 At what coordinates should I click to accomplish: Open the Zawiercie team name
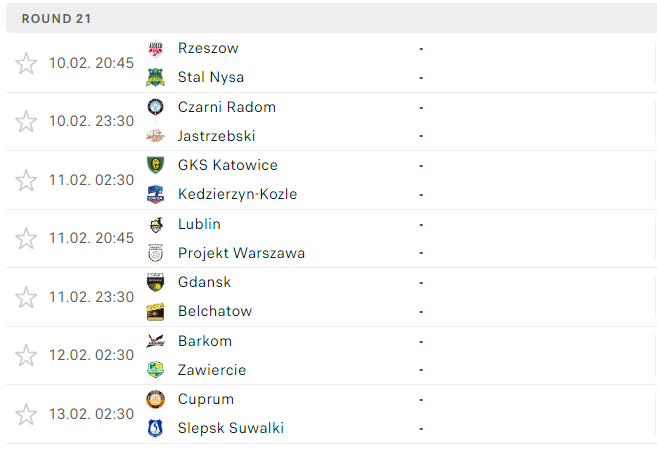tap(212, 370)
